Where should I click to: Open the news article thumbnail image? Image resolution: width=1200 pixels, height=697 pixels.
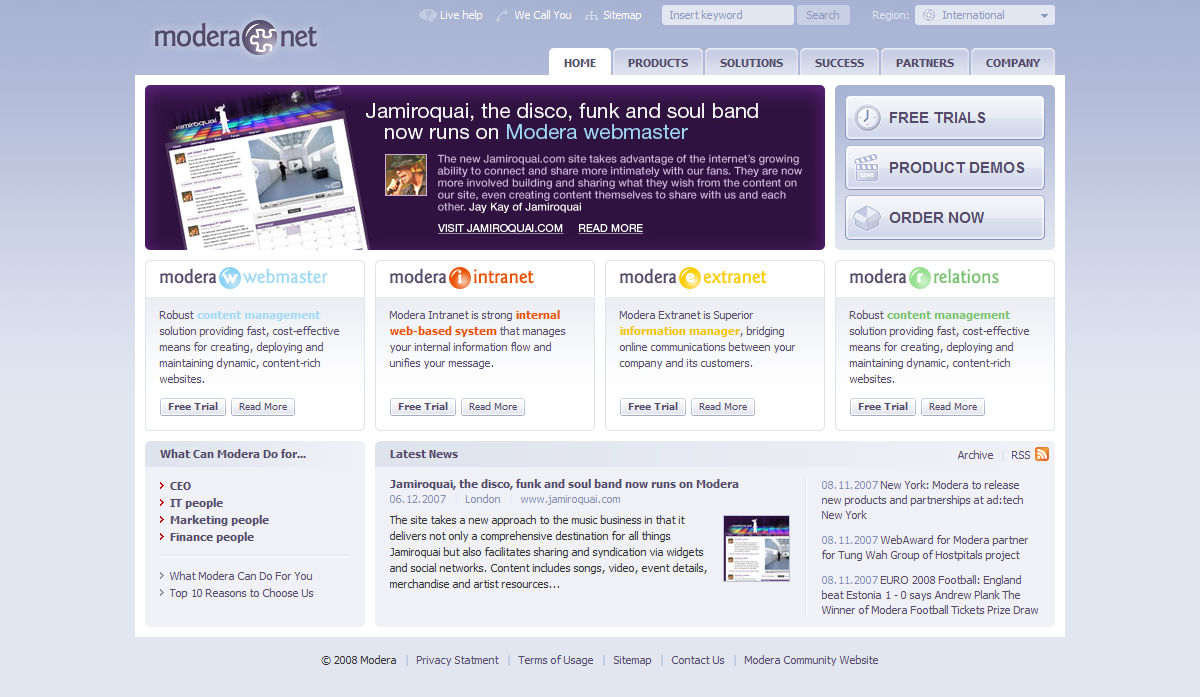point(757,548)
